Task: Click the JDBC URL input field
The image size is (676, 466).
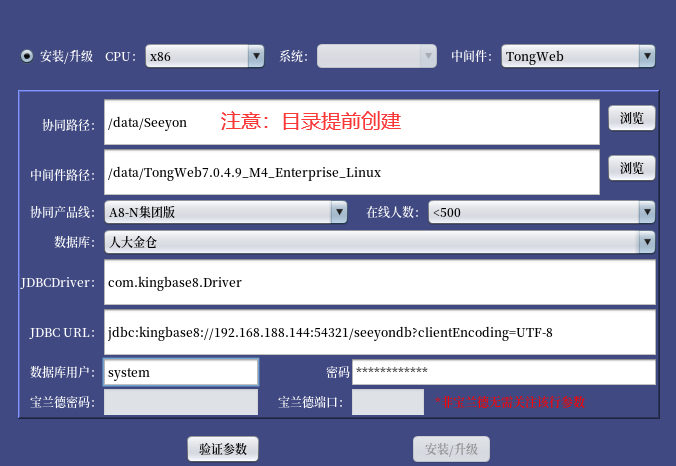Action: pyautogui.click(x=380, y=332)
